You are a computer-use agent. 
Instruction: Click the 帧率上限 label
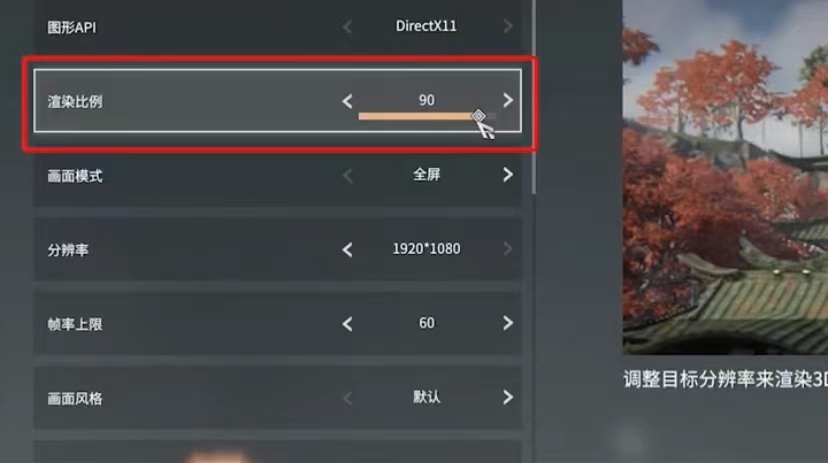tap(75, 324)
